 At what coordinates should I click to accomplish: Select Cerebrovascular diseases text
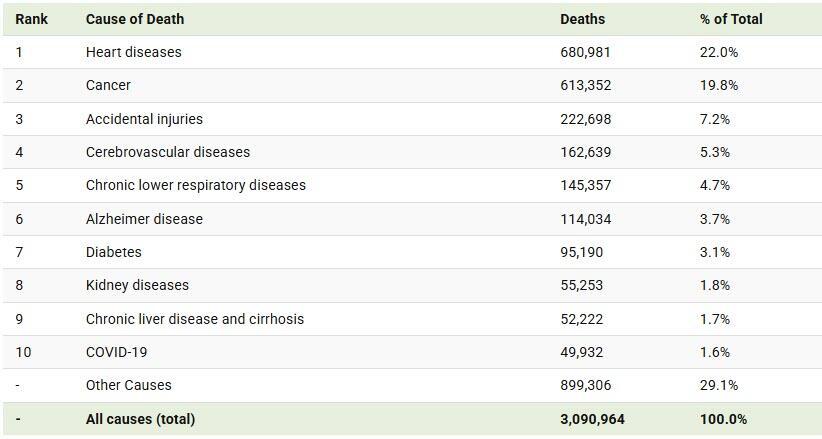tap(168, 152)
